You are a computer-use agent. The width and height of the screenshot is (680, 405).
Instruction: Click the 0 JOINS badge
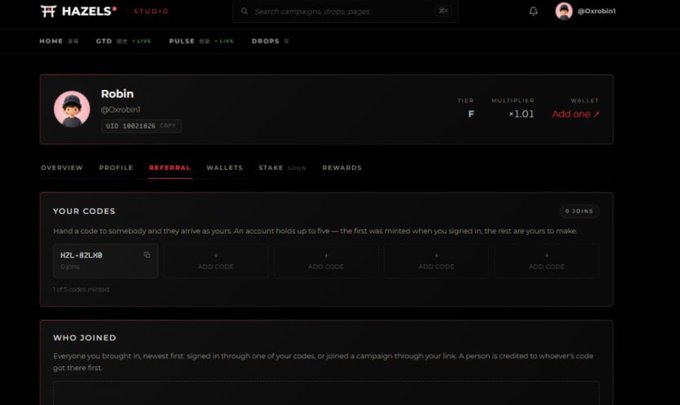[579, 211]
